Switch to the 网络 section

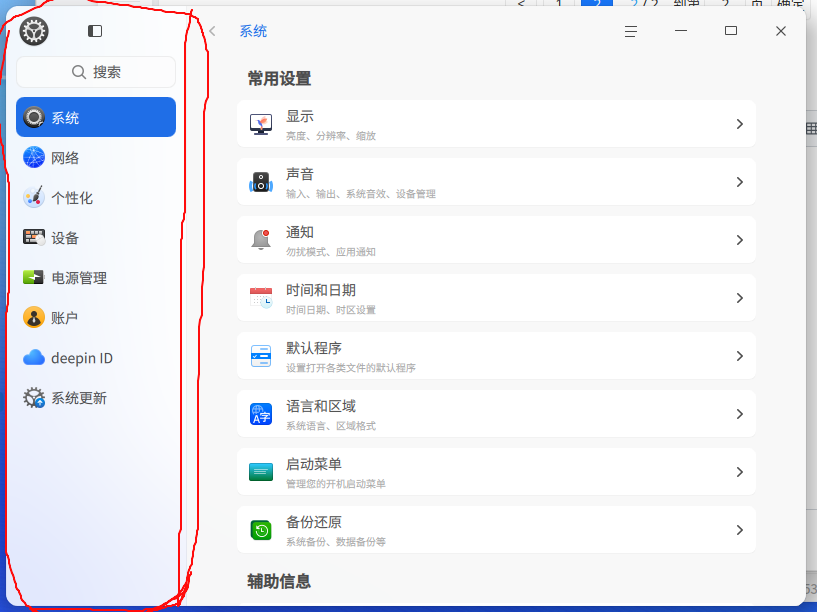pos(96,157)
